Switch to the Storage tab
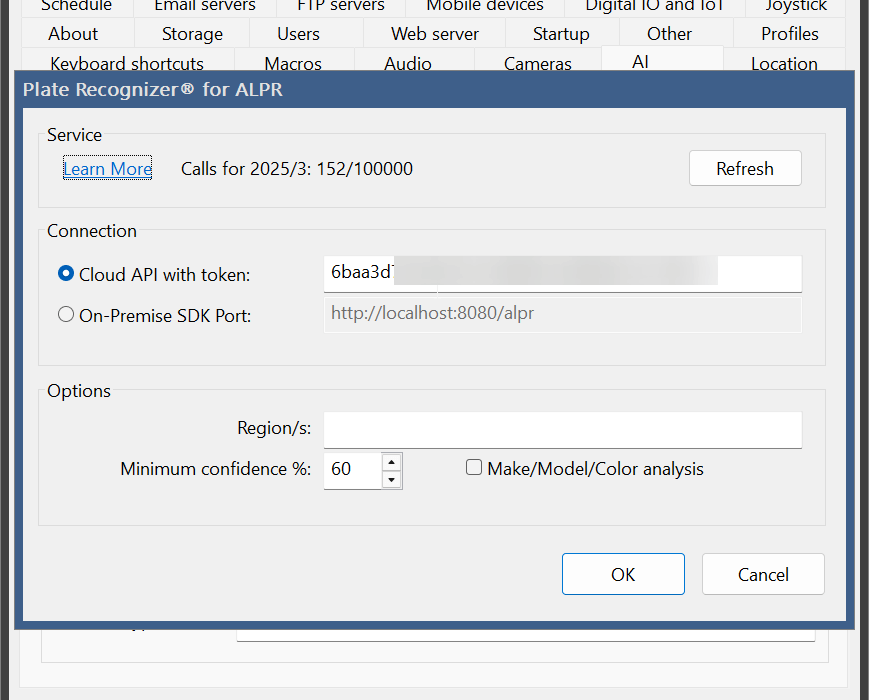Image resolution: width=869 pixels, height=700 pixels. coord(192,34)
